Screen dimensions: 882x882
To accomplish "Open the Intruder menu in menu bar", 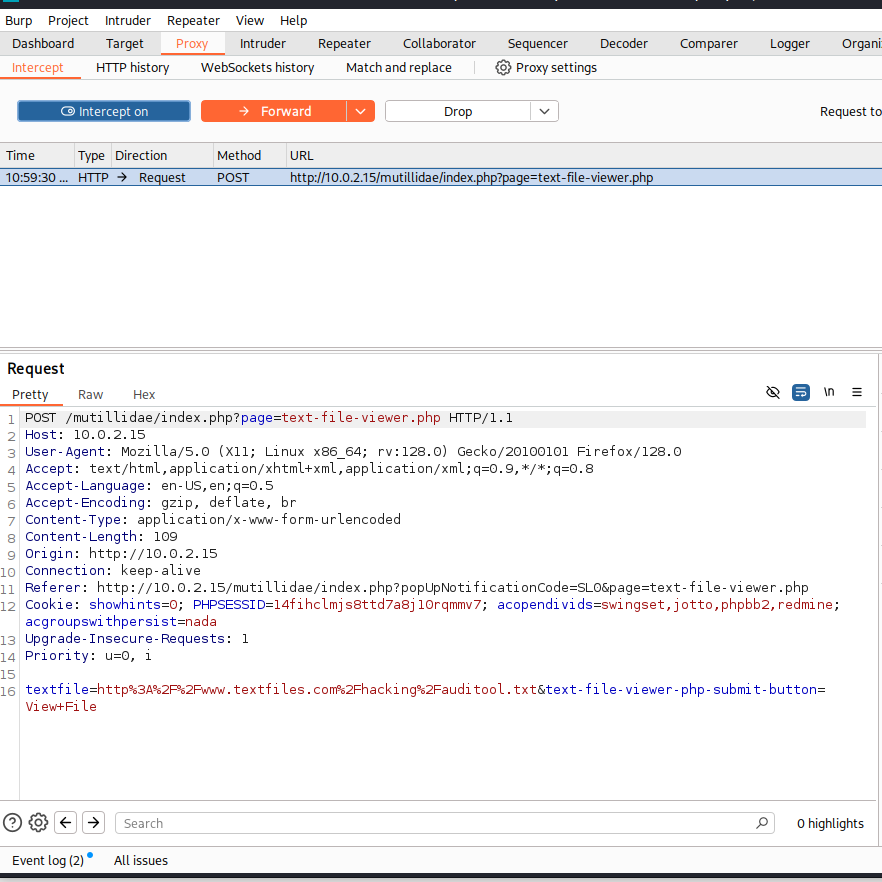I will 128,21.
